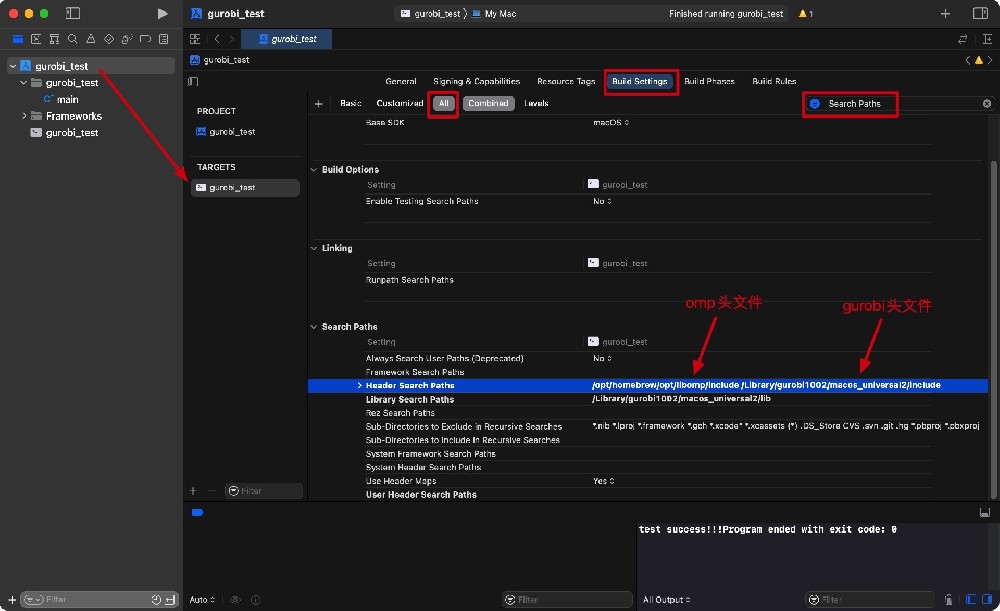Screen dimensions: 1000x611
Task: Go back in editor history
Action: coord(217,39)
